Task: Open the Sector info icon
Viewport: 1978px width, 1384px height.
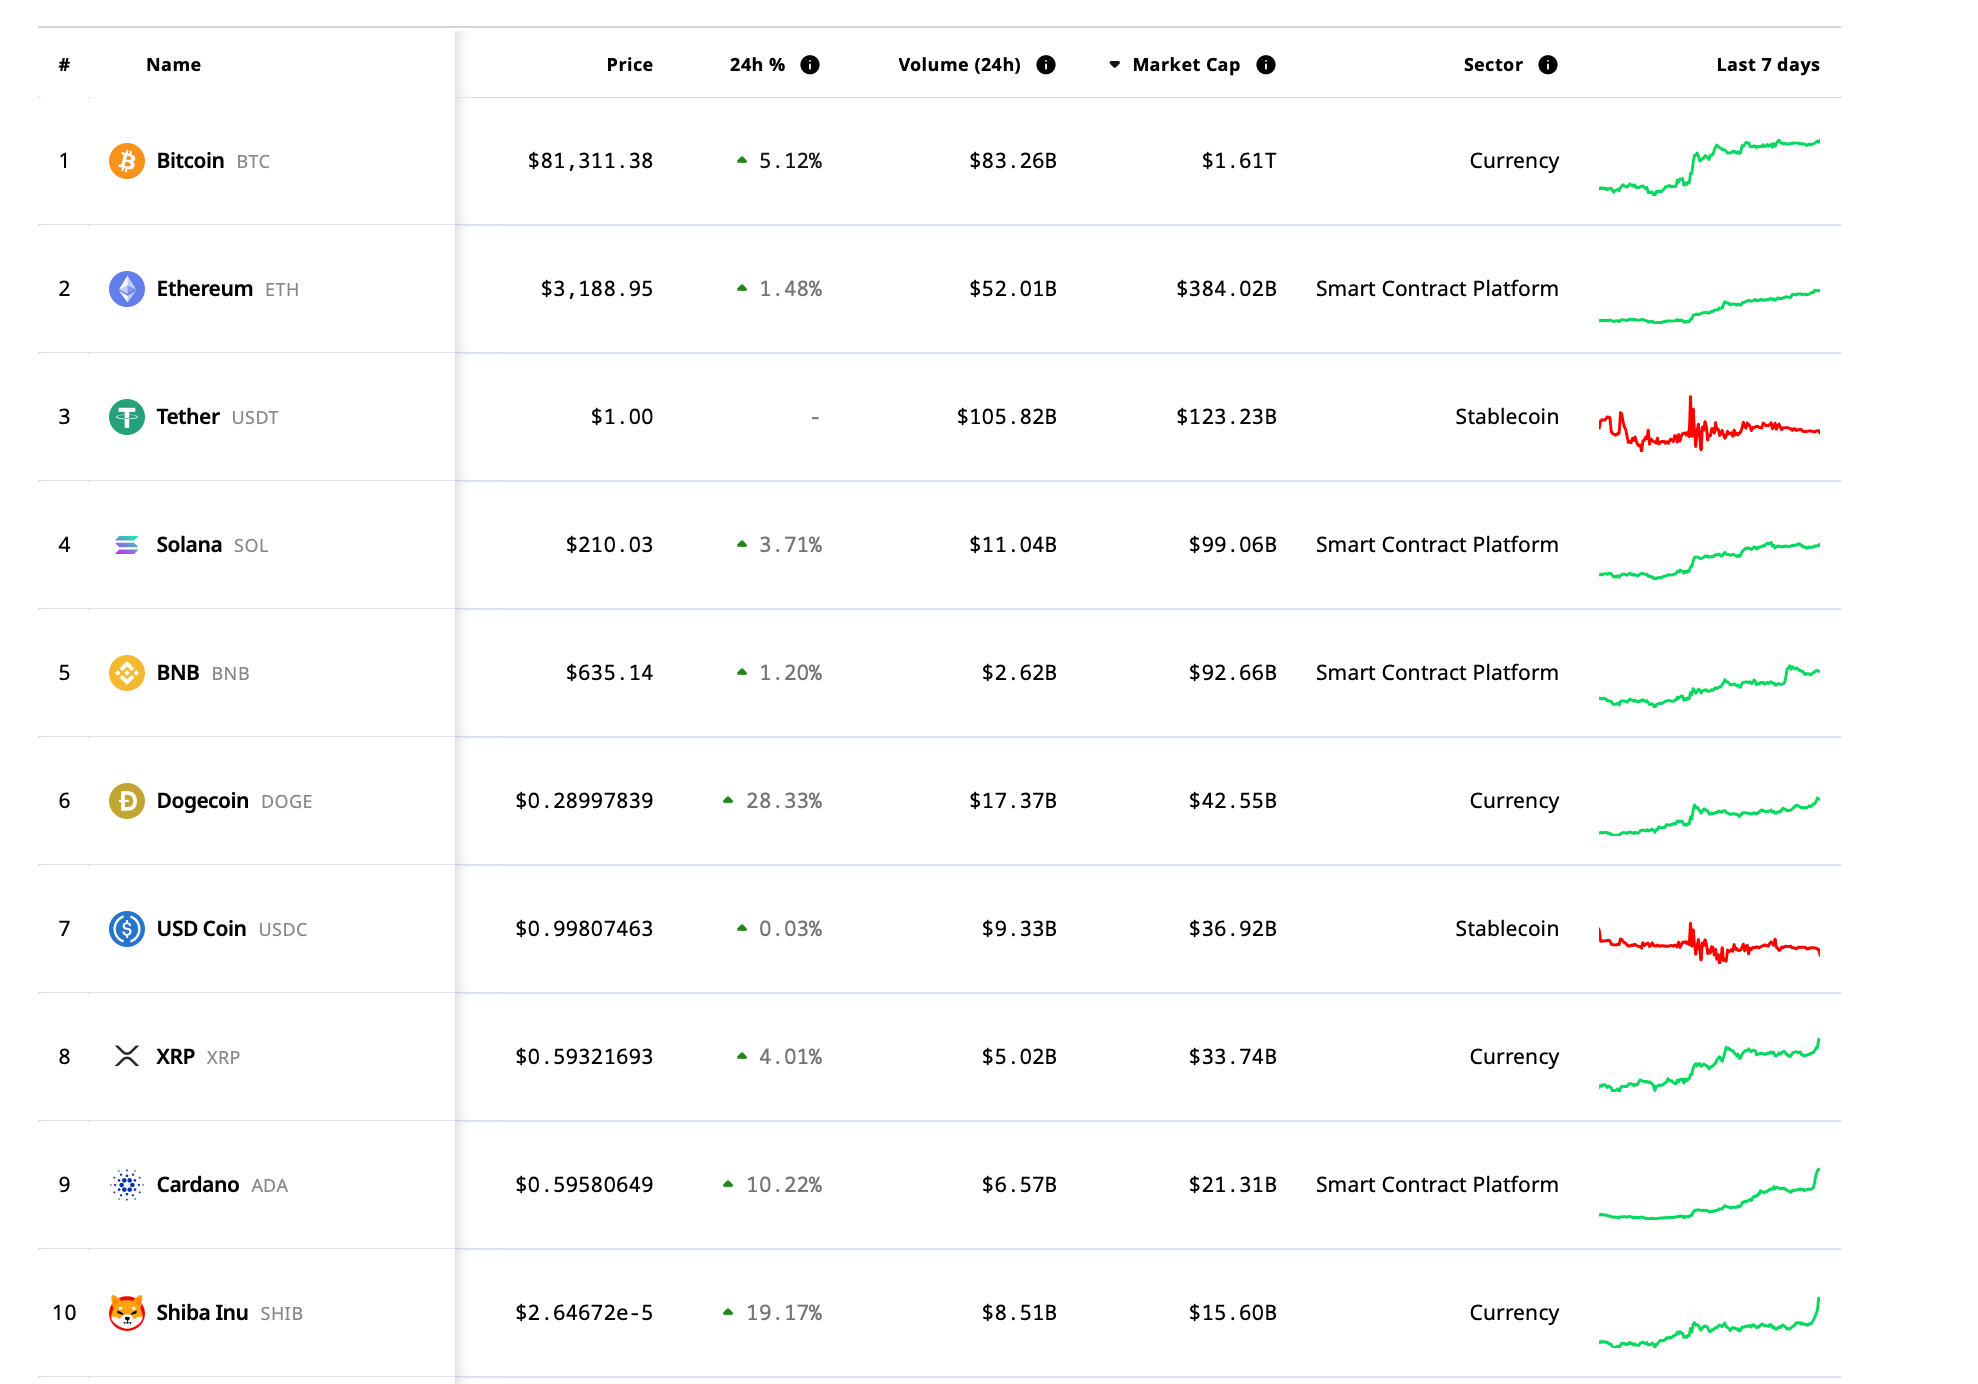Action: (1548, 65)
